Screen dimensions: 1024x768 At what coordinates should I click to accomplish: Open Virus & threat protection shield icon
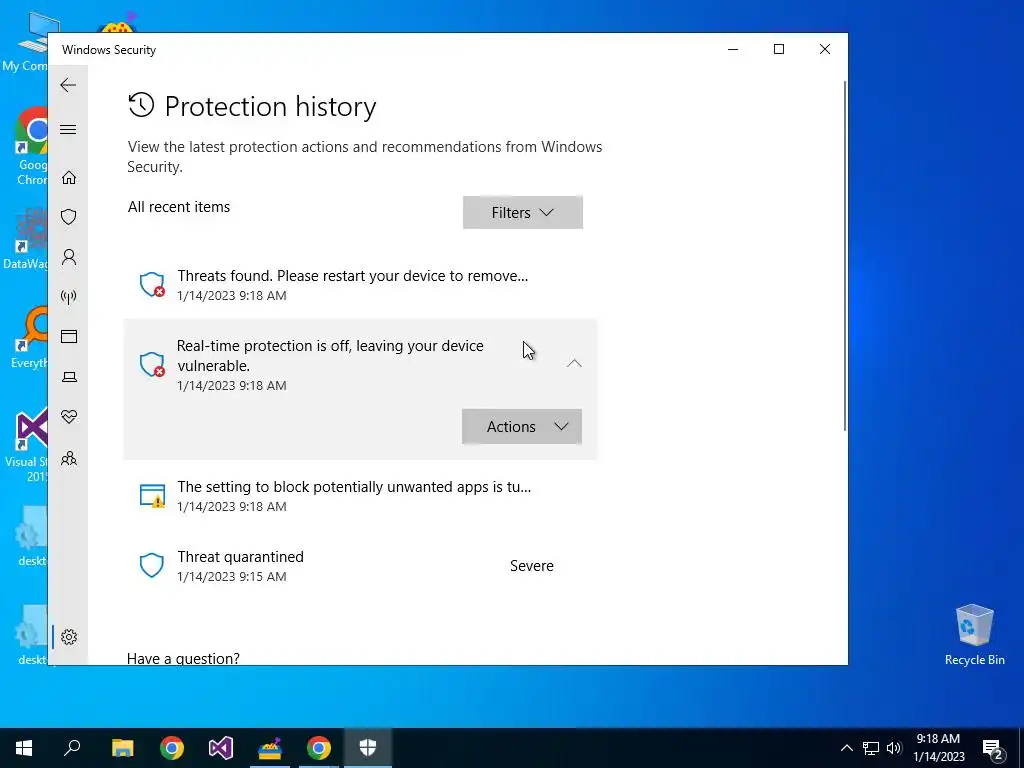coord(69,217)
